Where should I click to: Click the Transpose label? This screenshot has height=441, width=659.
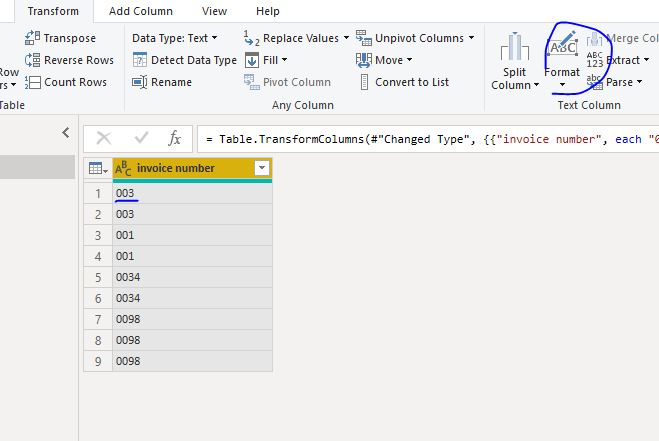coord(70,38)
